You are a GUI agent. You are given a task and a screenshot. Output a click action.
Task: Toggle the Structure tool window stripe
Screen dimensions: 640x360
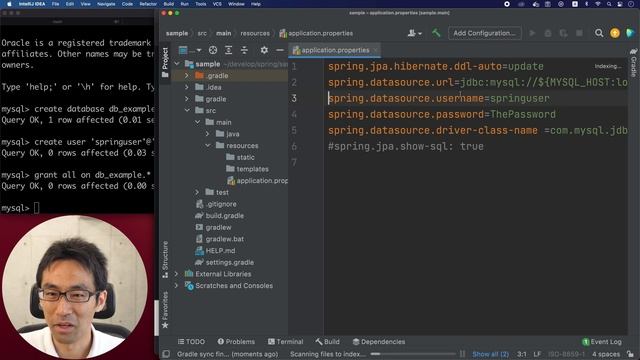[165, 260]
